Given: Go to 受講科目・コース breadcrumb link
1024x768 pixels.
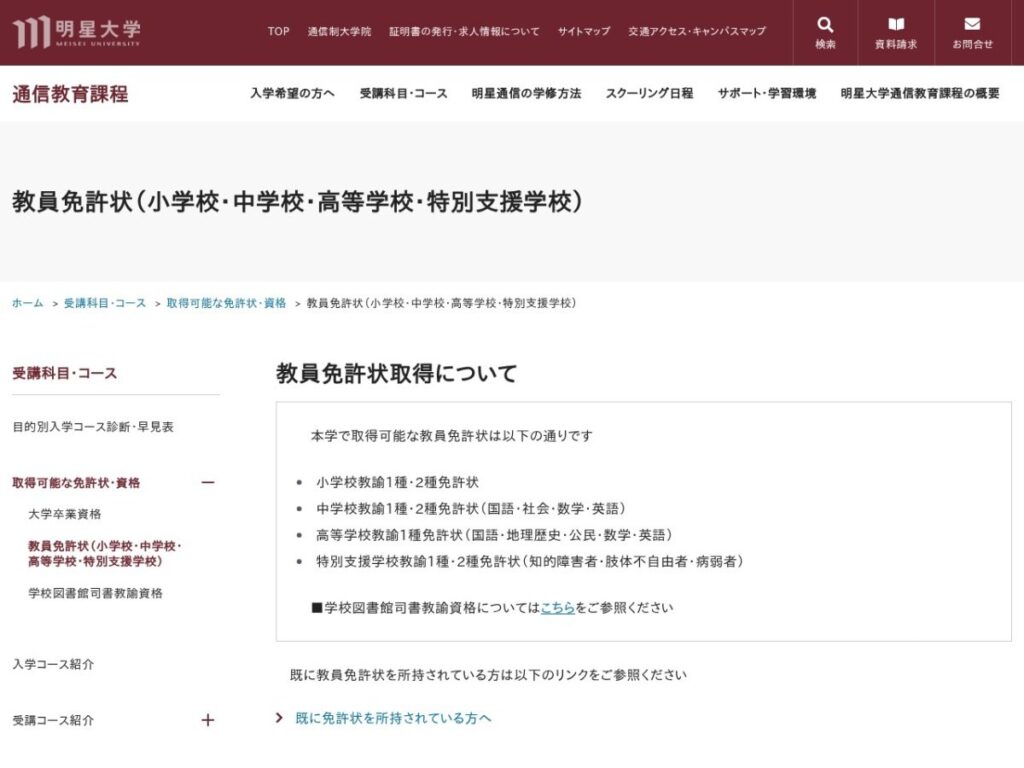Looking at the screenshot, I should pos(105,303).
